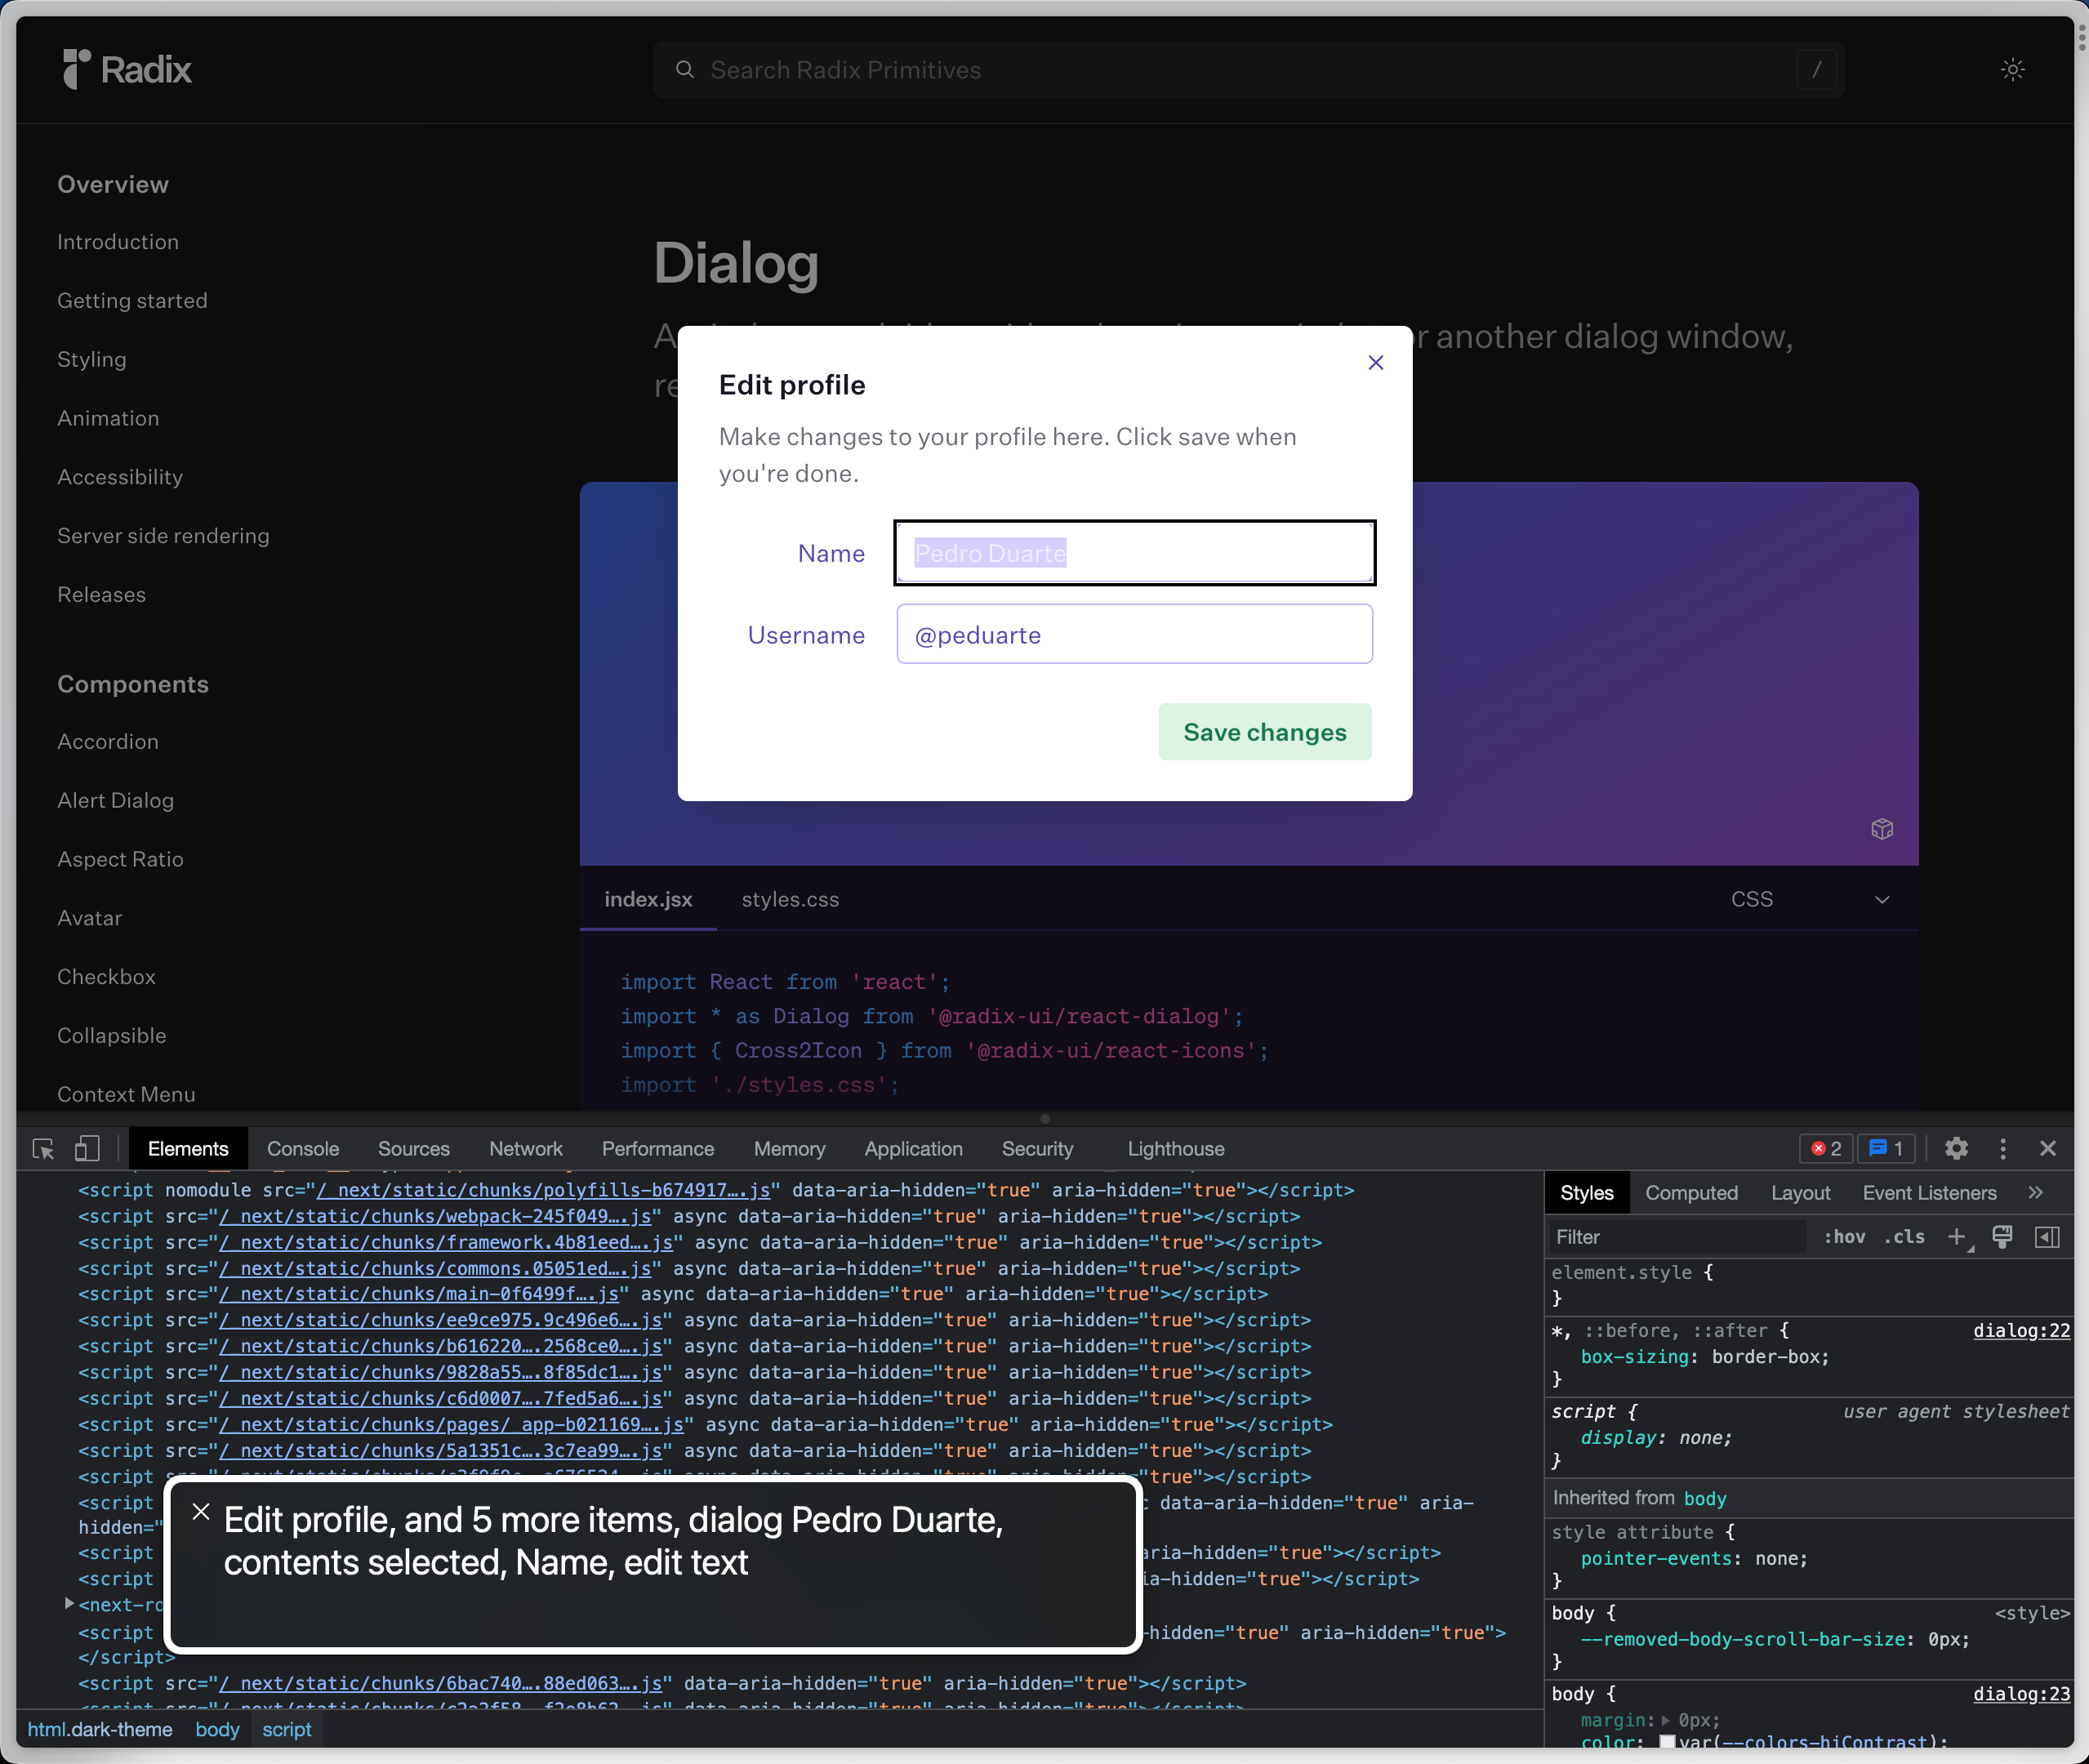Viewport: 2089px width, 1764px height.
Task: Click the cube icon on the demo preview
Action: click(1883, 829)
